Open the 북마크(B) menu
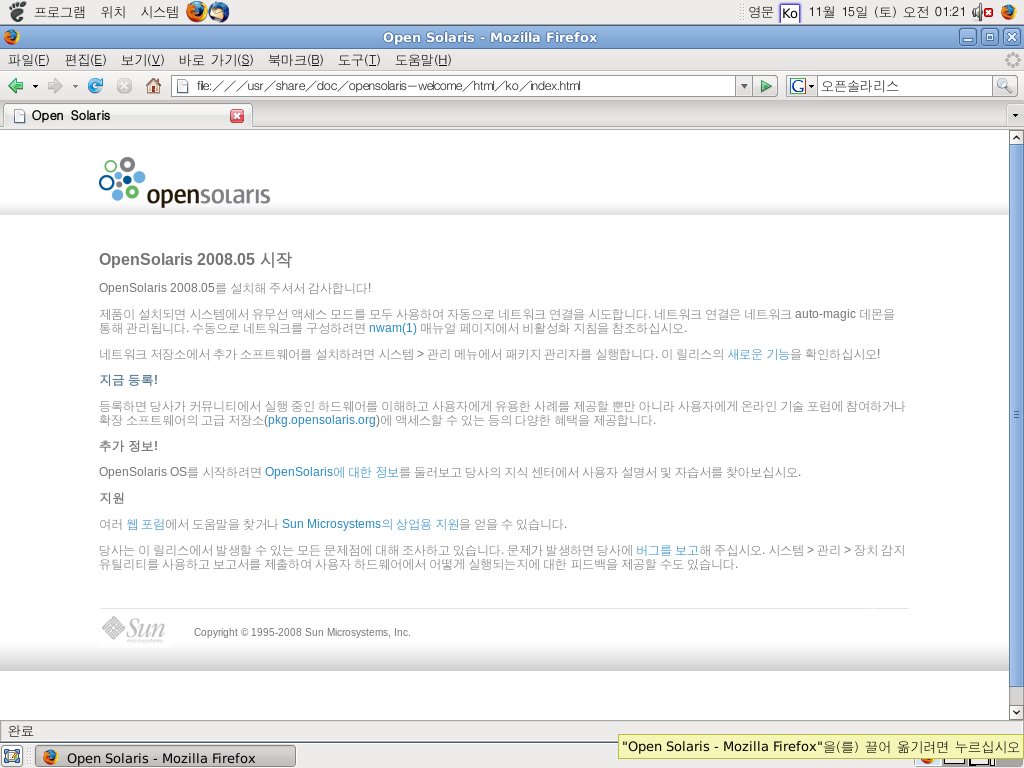The width and height of the screenshot is (1024, 768). [x=295, y=60]
